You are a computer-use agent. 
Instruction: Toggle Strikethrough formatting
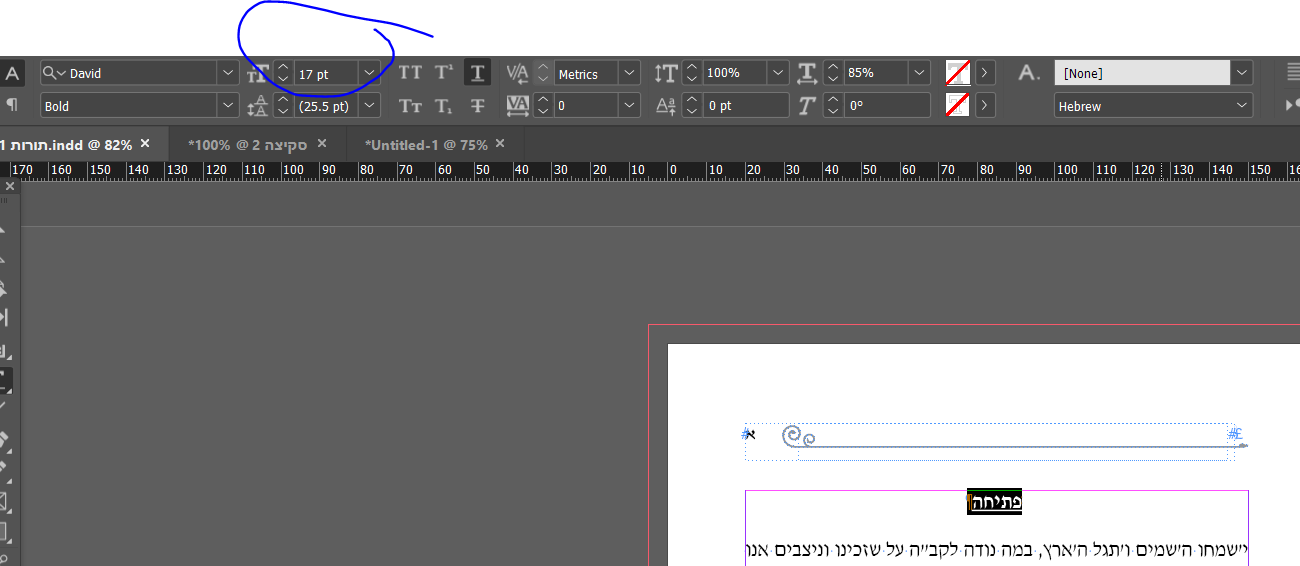[477, 105]
